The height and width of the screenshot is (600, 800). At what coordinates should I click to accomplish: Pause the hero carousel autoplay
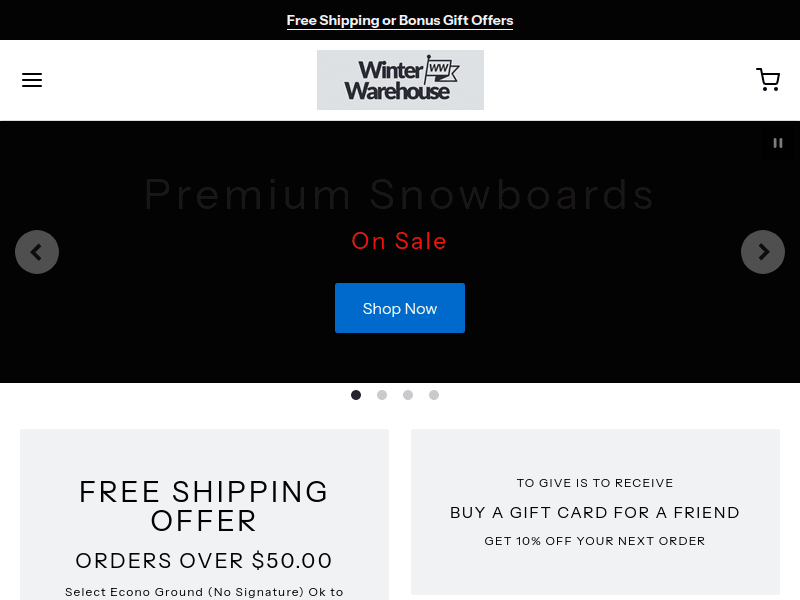(778, 143)
